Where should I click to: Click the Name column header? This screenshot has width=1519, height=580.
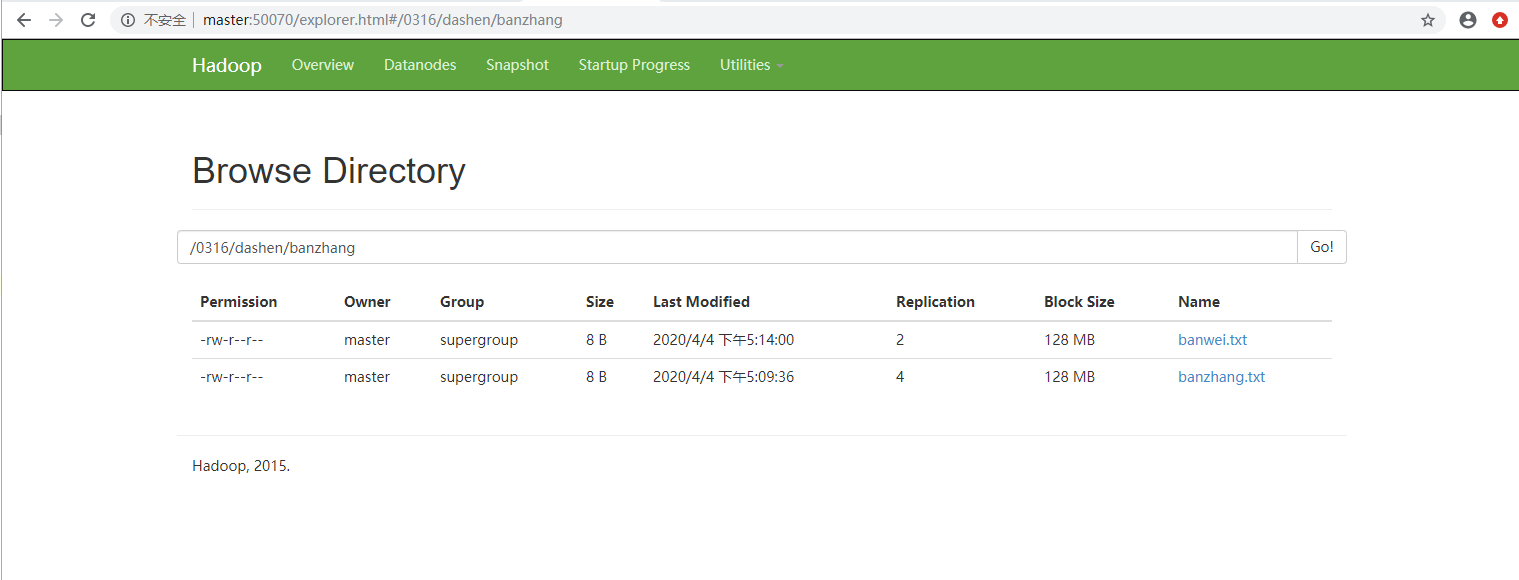click(1199, 302)
